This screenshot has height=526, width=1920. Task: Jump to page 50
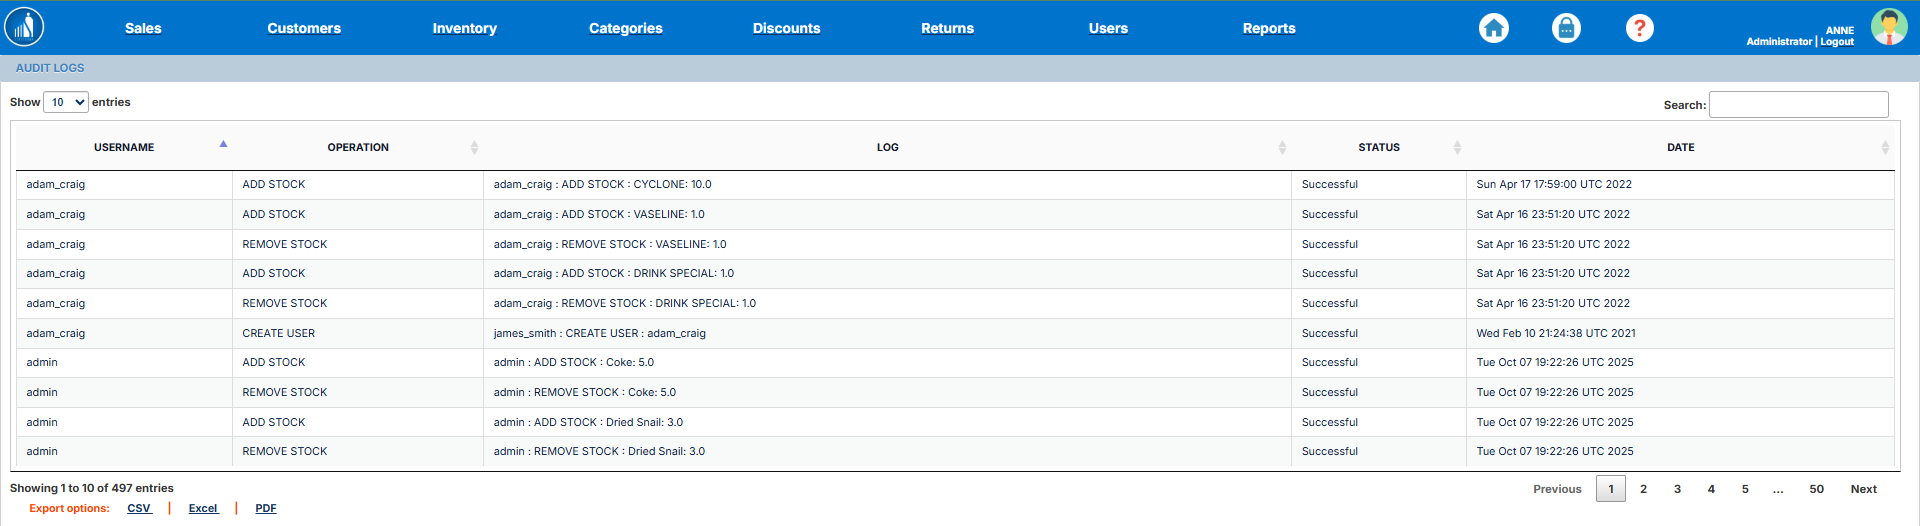click(1816, 489)
